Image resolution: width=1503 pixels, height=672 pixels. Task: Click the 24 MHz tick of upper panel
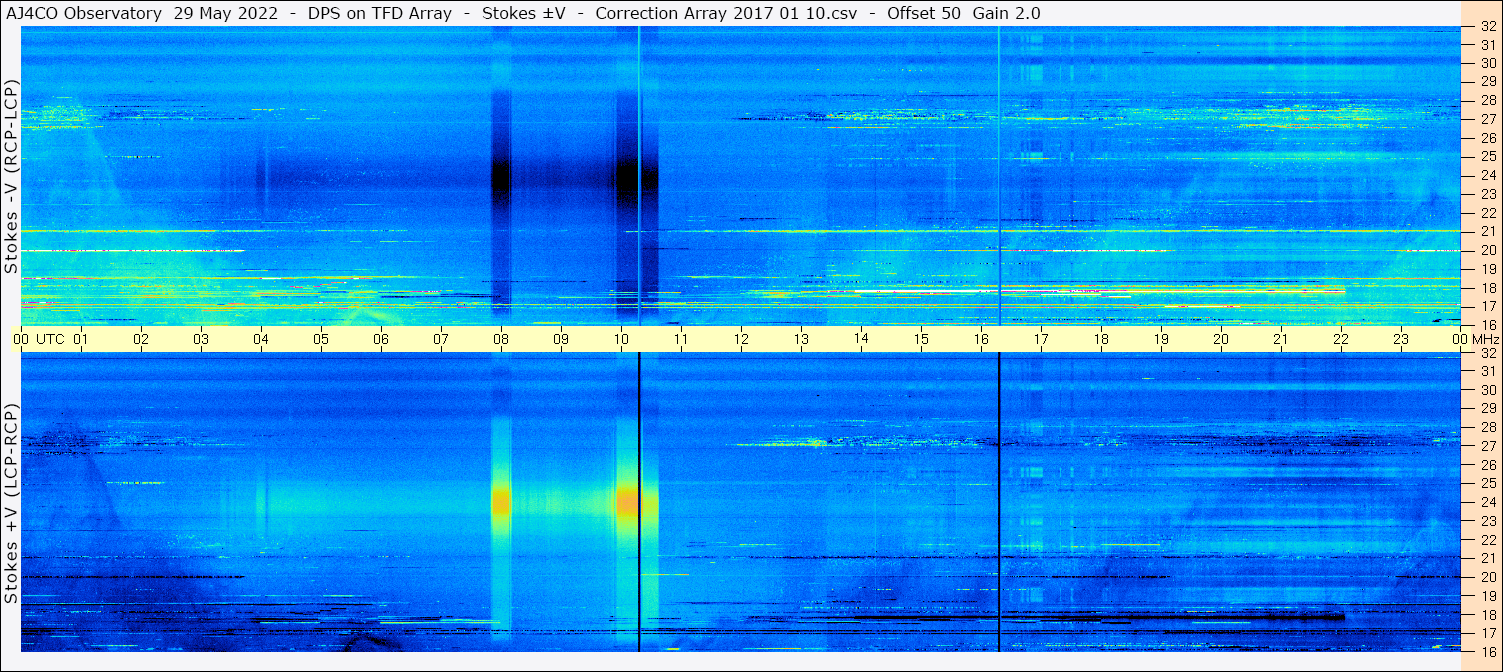tap(1487, 175)
